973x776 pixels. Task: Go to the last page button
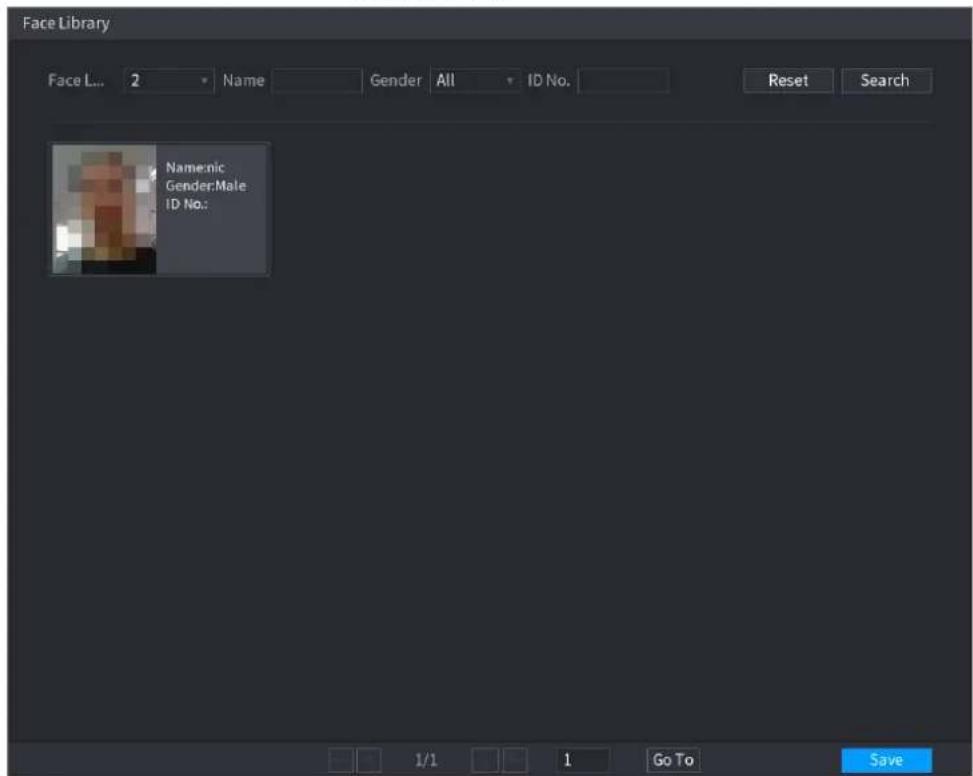click(514, 760)
